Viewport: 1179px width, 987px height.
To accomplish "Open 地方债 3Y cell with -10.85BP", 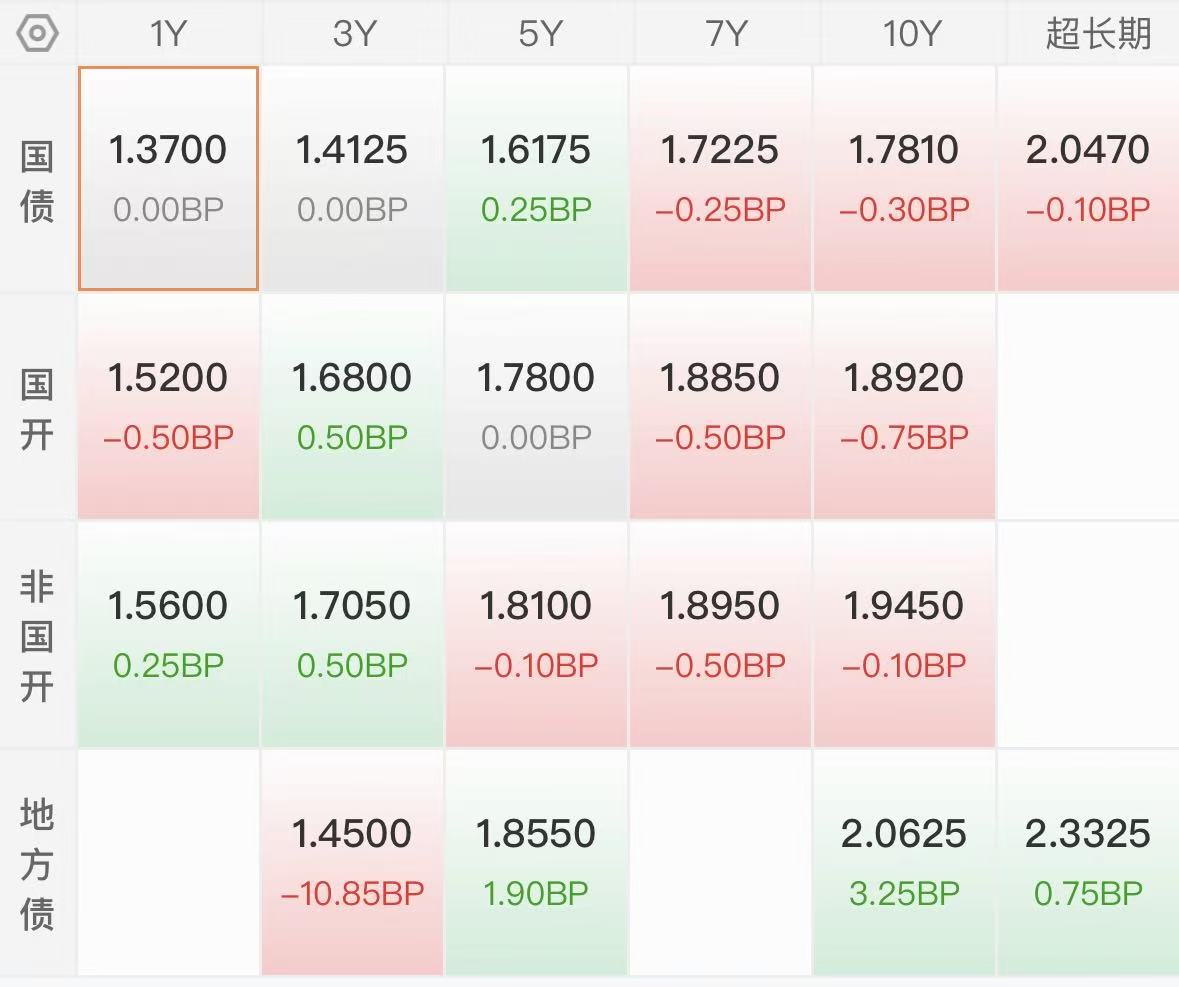I will tap(352, 862).
